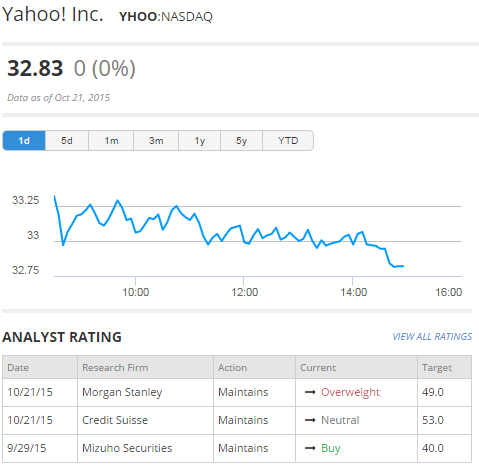
Task: Show the 1y price chart
Action: click(199, 141)
